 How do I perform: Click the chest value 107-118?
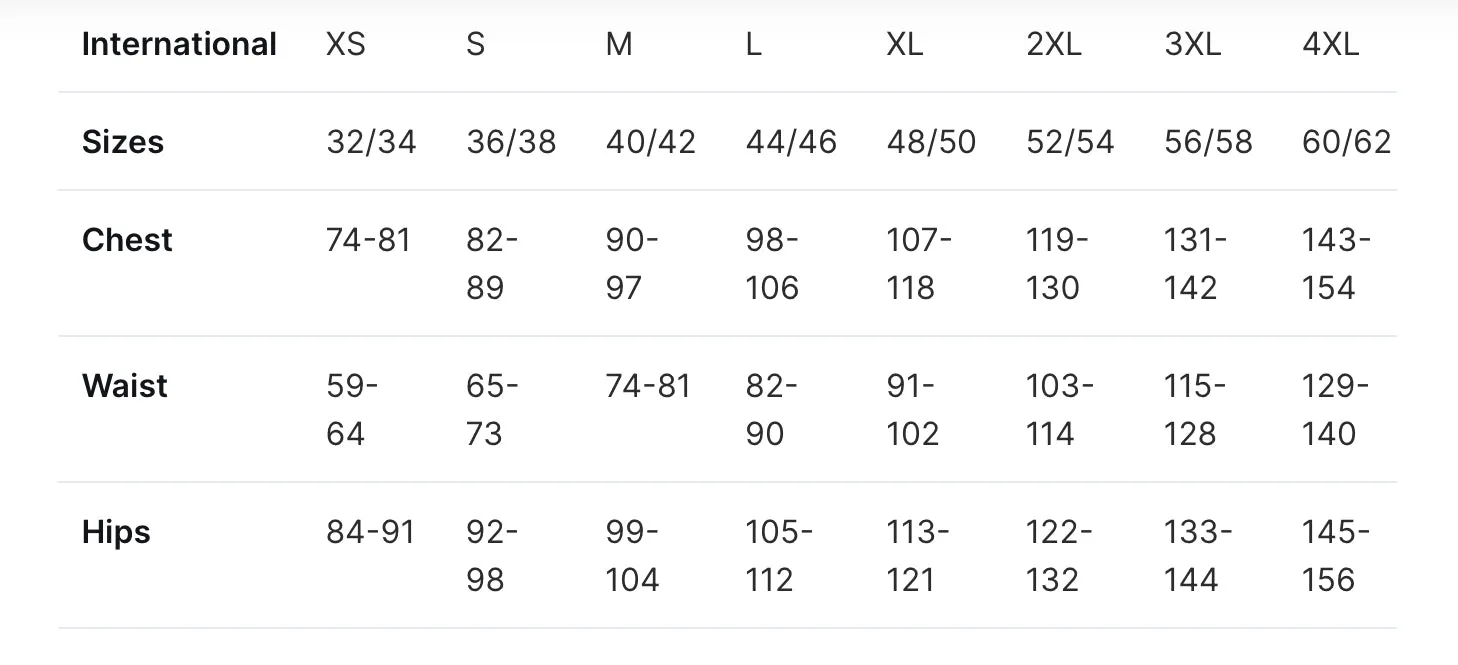919,264
